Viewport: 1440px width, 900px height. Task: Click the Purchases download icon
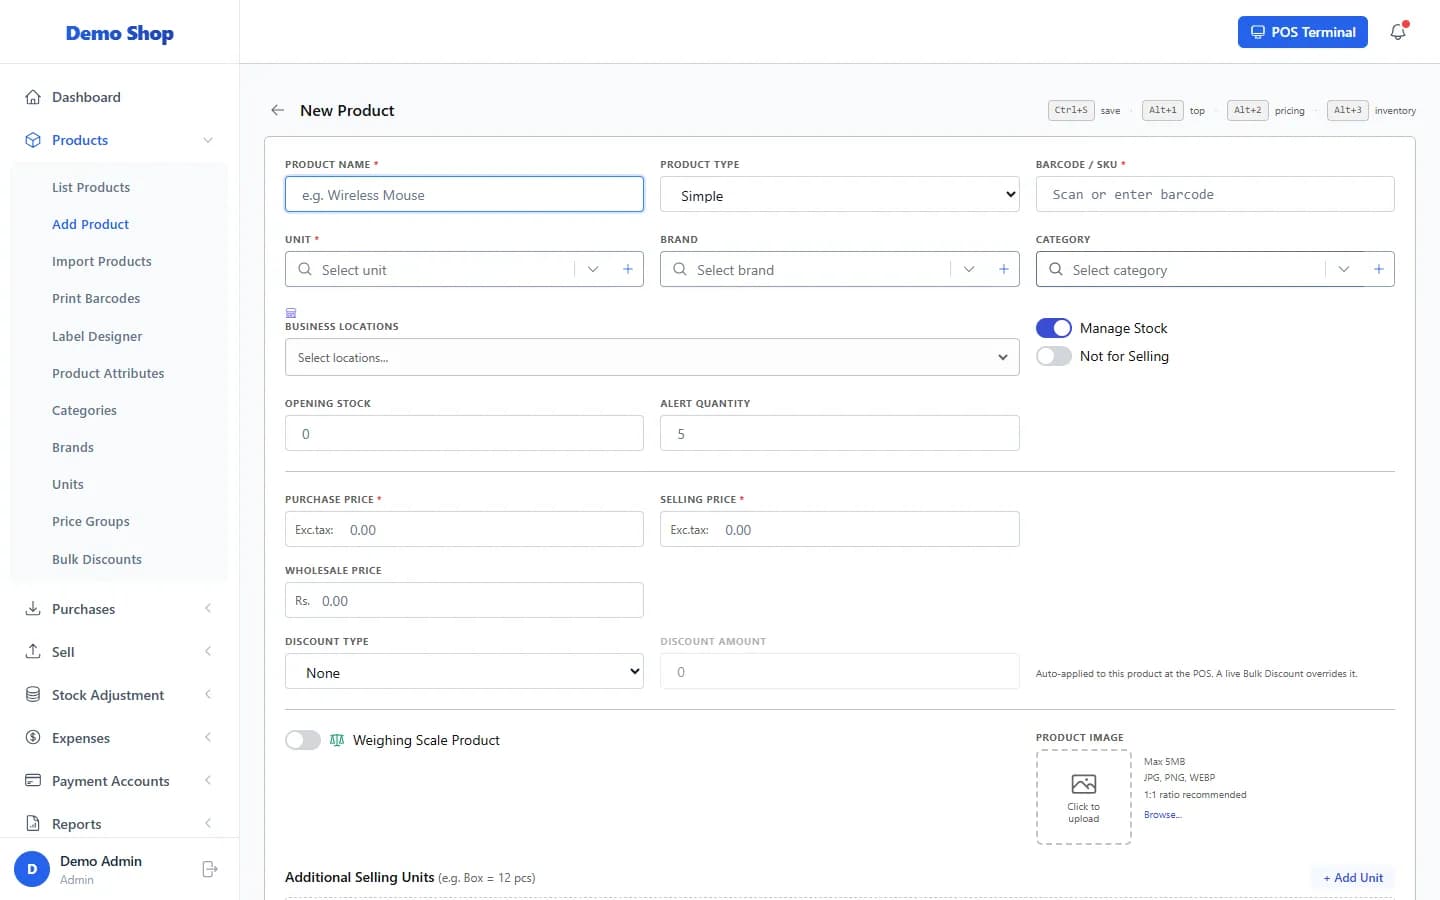tap(33, 609)
